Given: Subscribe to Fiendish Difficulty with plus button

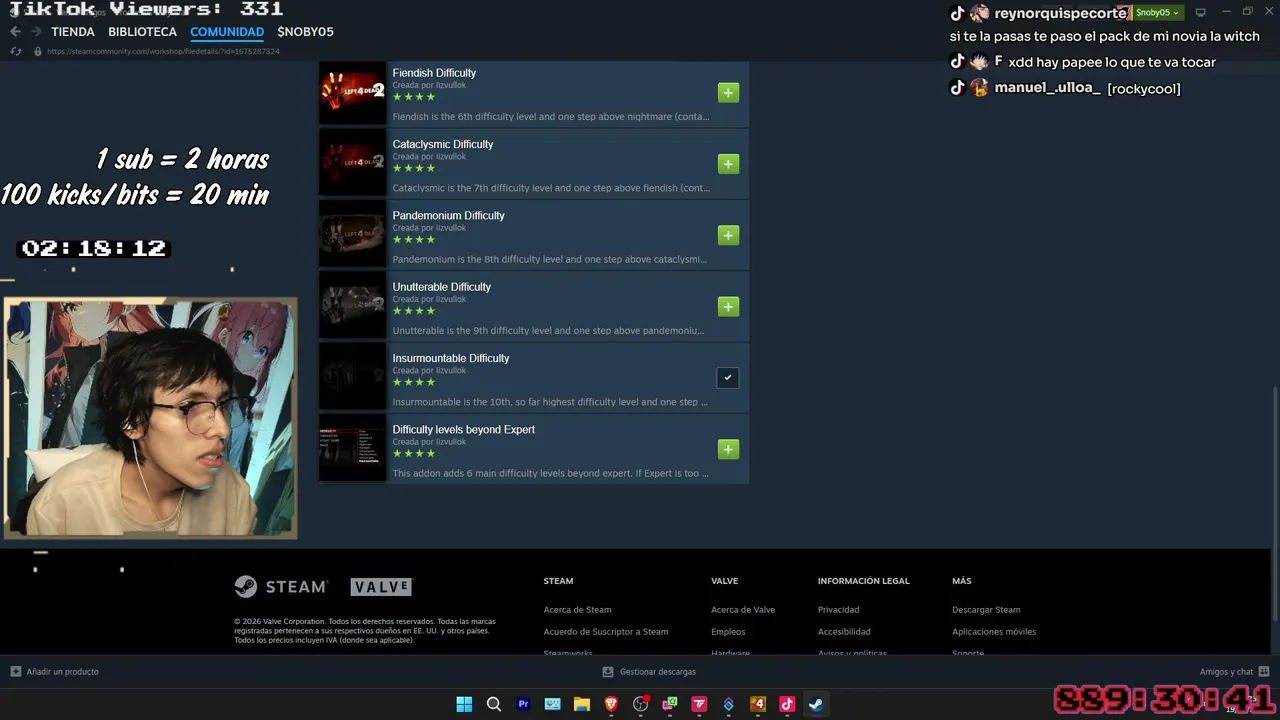Looking at the screenshot, I should click(x=728, y=93).
